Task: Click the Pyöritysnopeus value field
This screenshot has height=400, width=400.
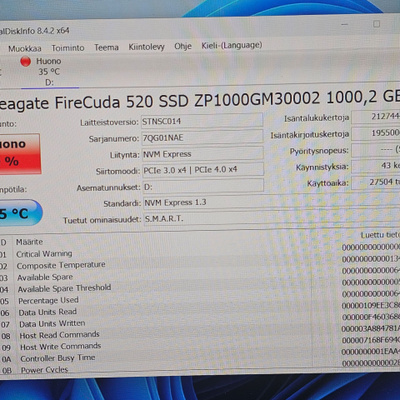Action: point(376,150)
